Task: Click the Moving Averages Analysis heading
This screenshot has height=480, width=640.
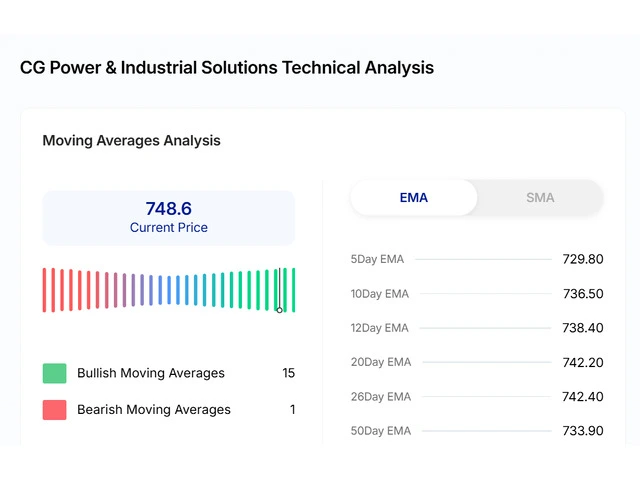Action: pyautogui.click(x=131, y=141)
